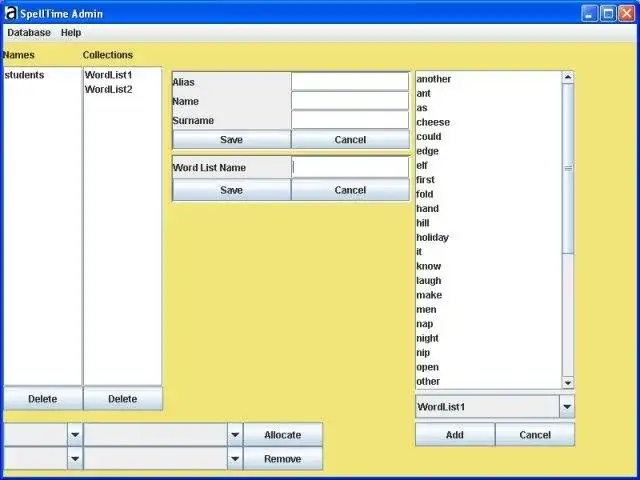This screenshot has height=480, width=640.
Task: Cancel the student details form
Action: click(x=350, y=140)
